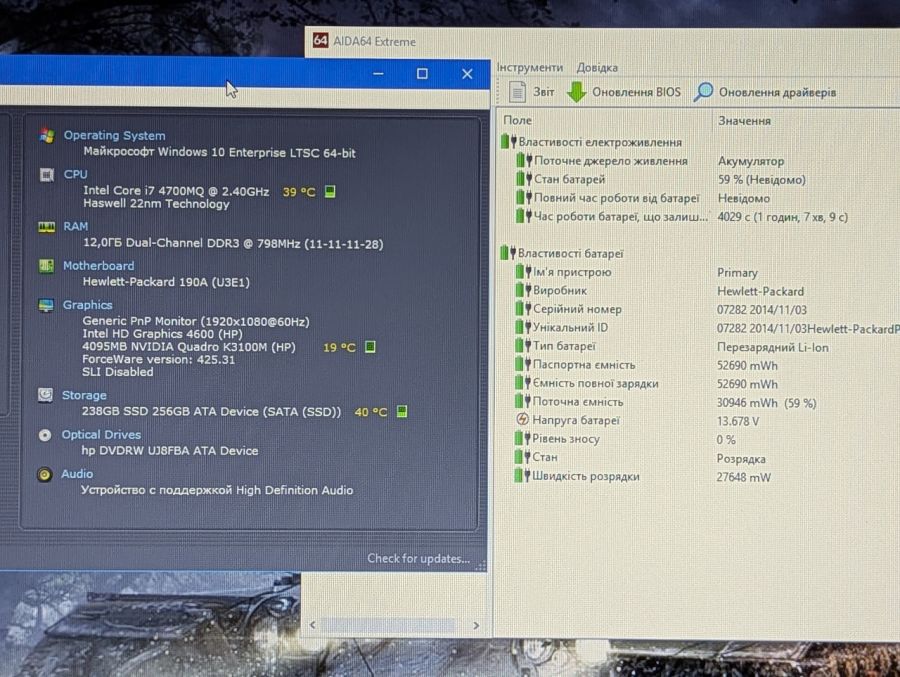Click the RAM module icon

pos(46,227)
